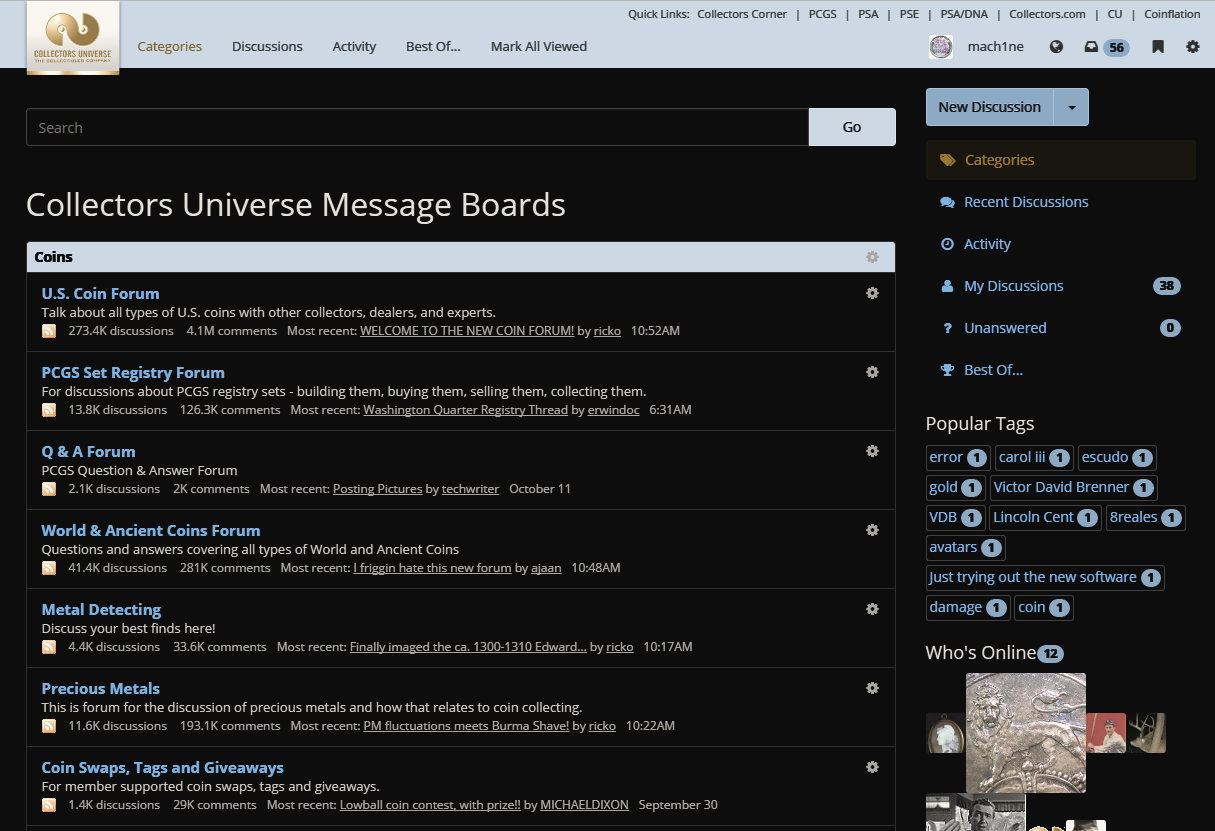Open 'Posting Pictures' recent thread
Viewport: 1215px width, 831px height.
[x=378, y=489]
